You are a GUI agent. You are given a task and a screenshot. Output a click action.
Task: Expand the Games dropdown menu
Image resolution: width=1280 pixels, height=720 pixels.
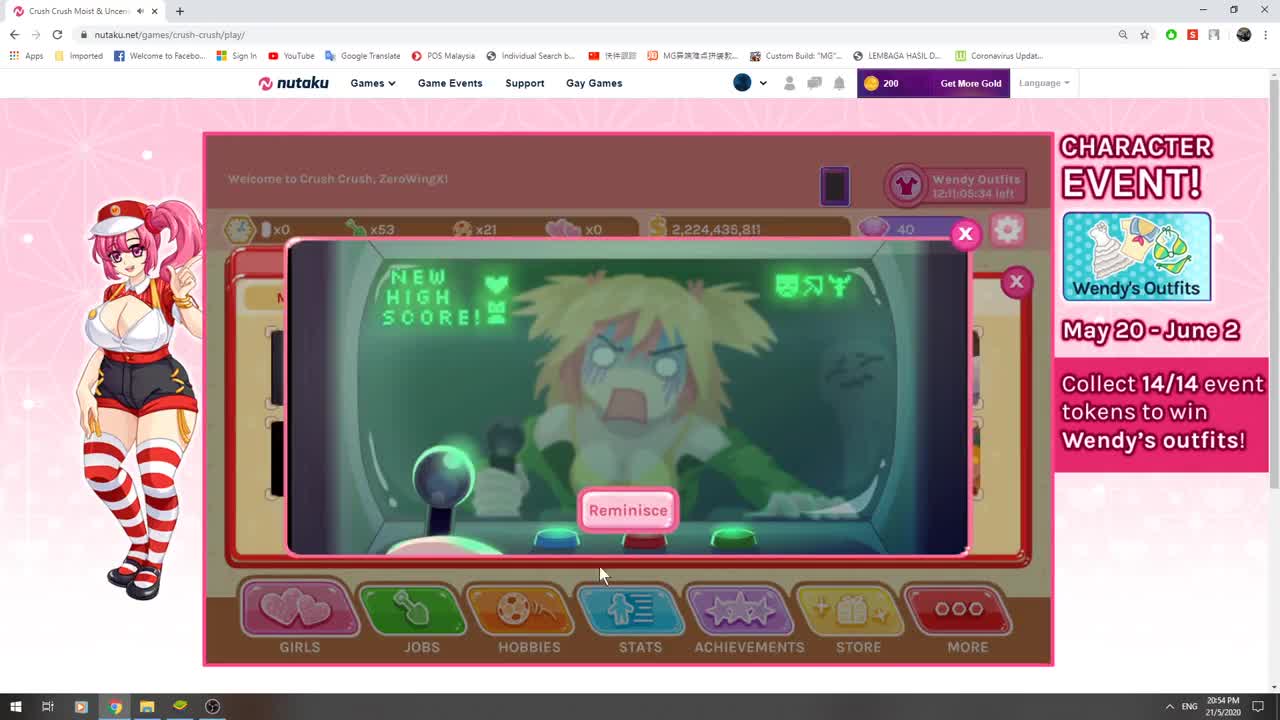[373, 83]
